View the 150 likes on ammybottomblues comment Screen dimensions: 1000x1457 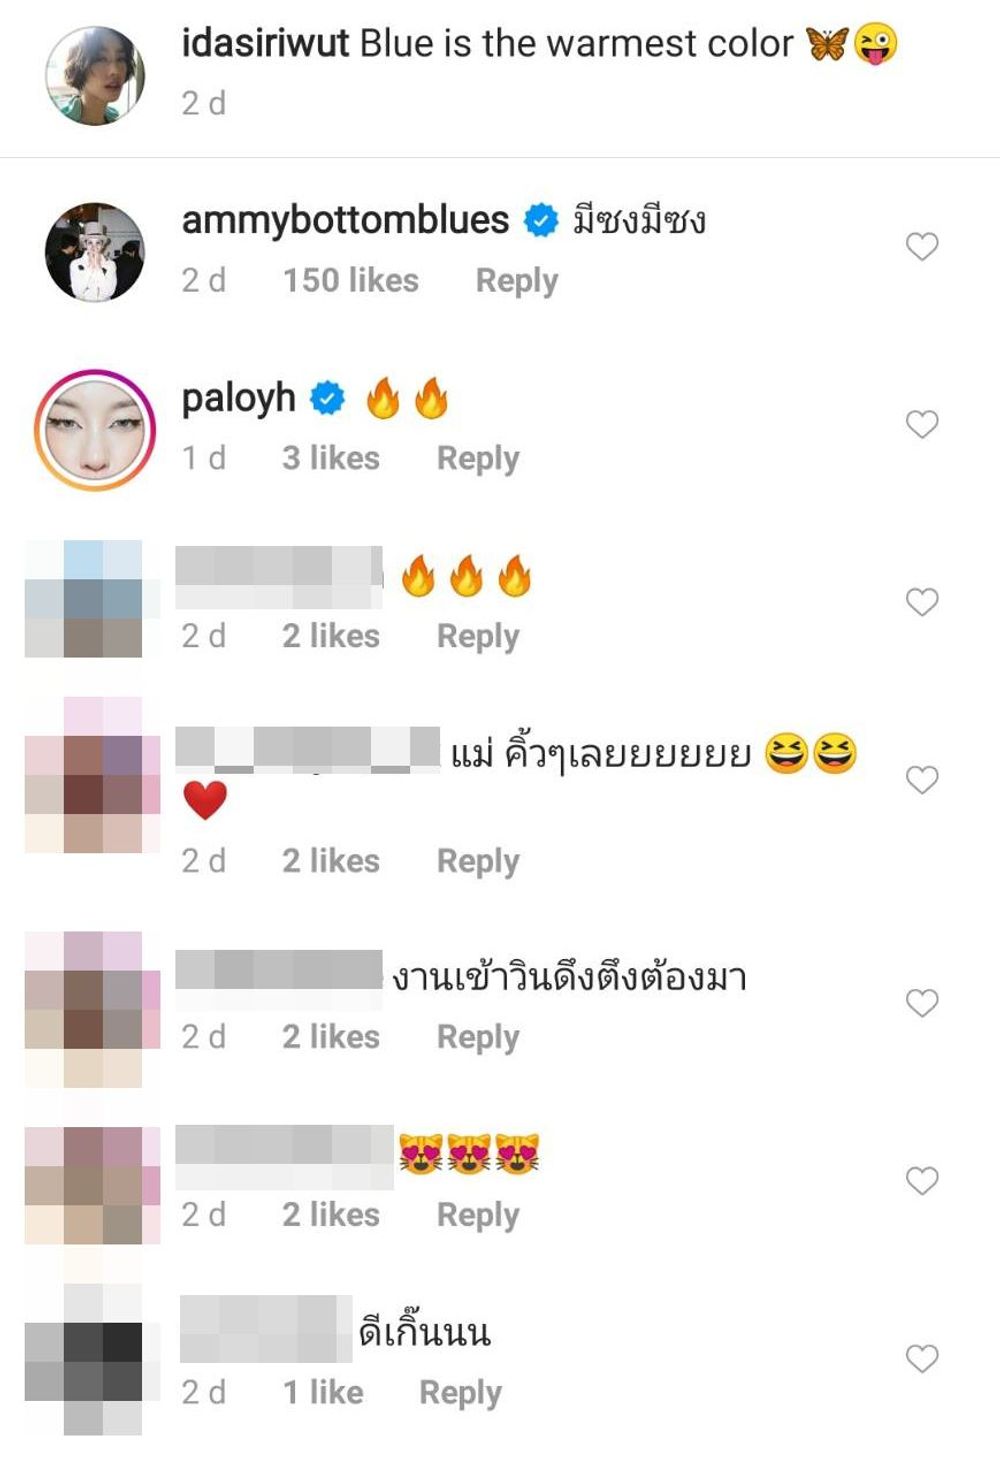tap(350, 281)
